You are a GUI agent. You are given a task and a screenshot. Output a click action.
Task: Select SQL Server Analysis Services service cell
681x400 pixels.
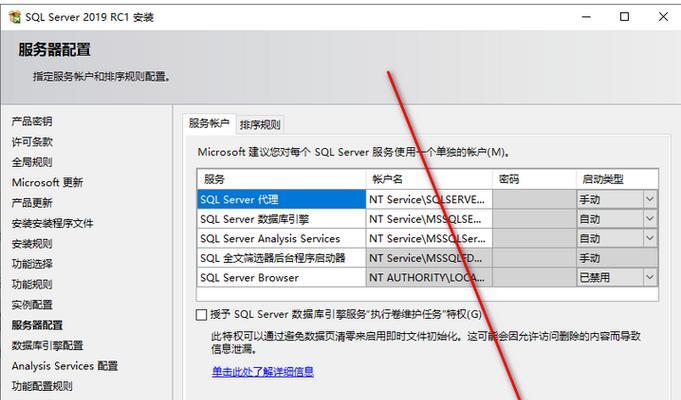(281, 238)
